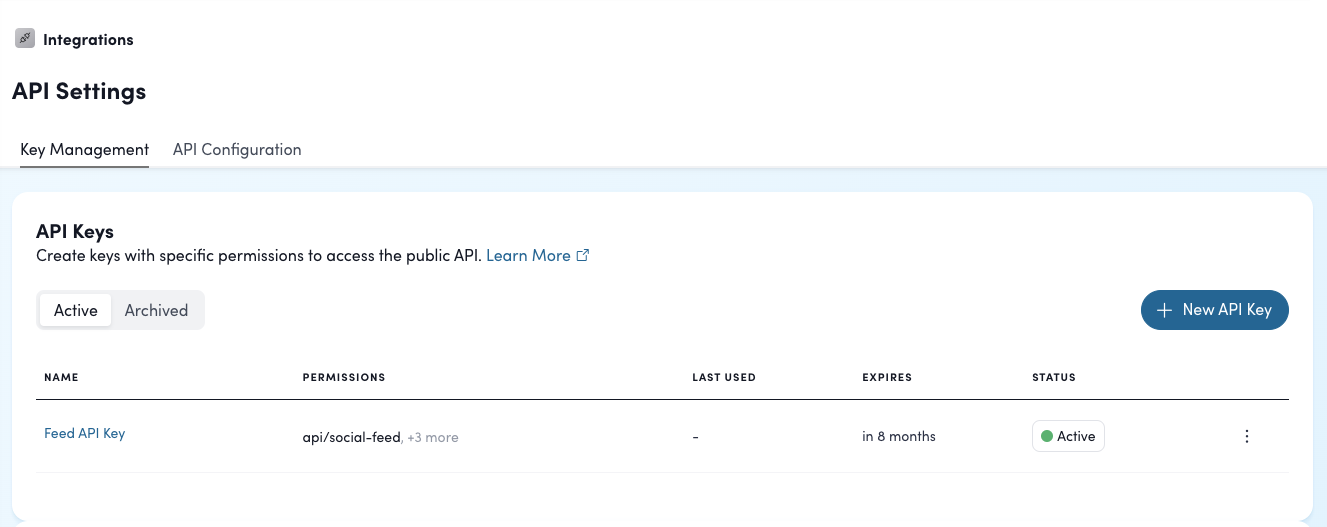Click the green status dot for Feed API Key
The height and width of the screenshot is (527, 1327).
[x=1047, y=436]
